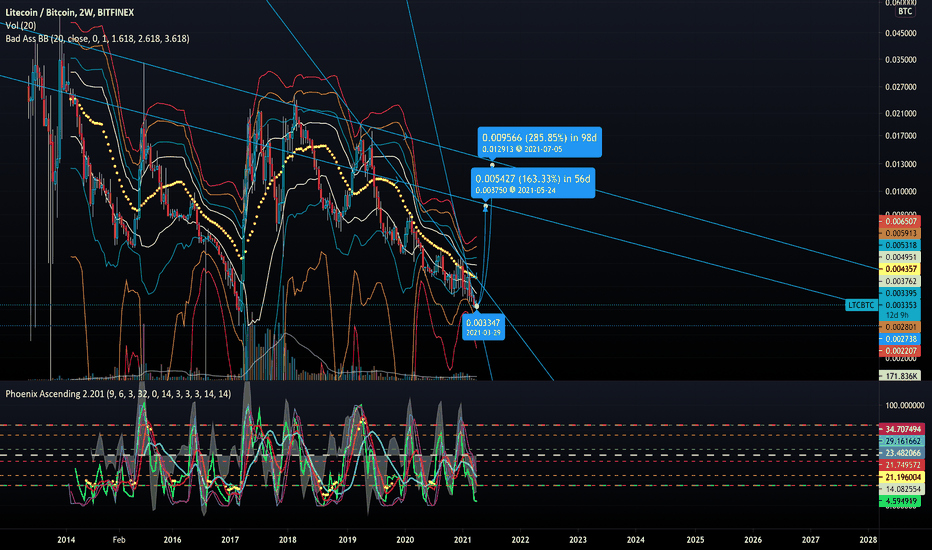
Task: Click Feb on the time axis
Action: 119,540
